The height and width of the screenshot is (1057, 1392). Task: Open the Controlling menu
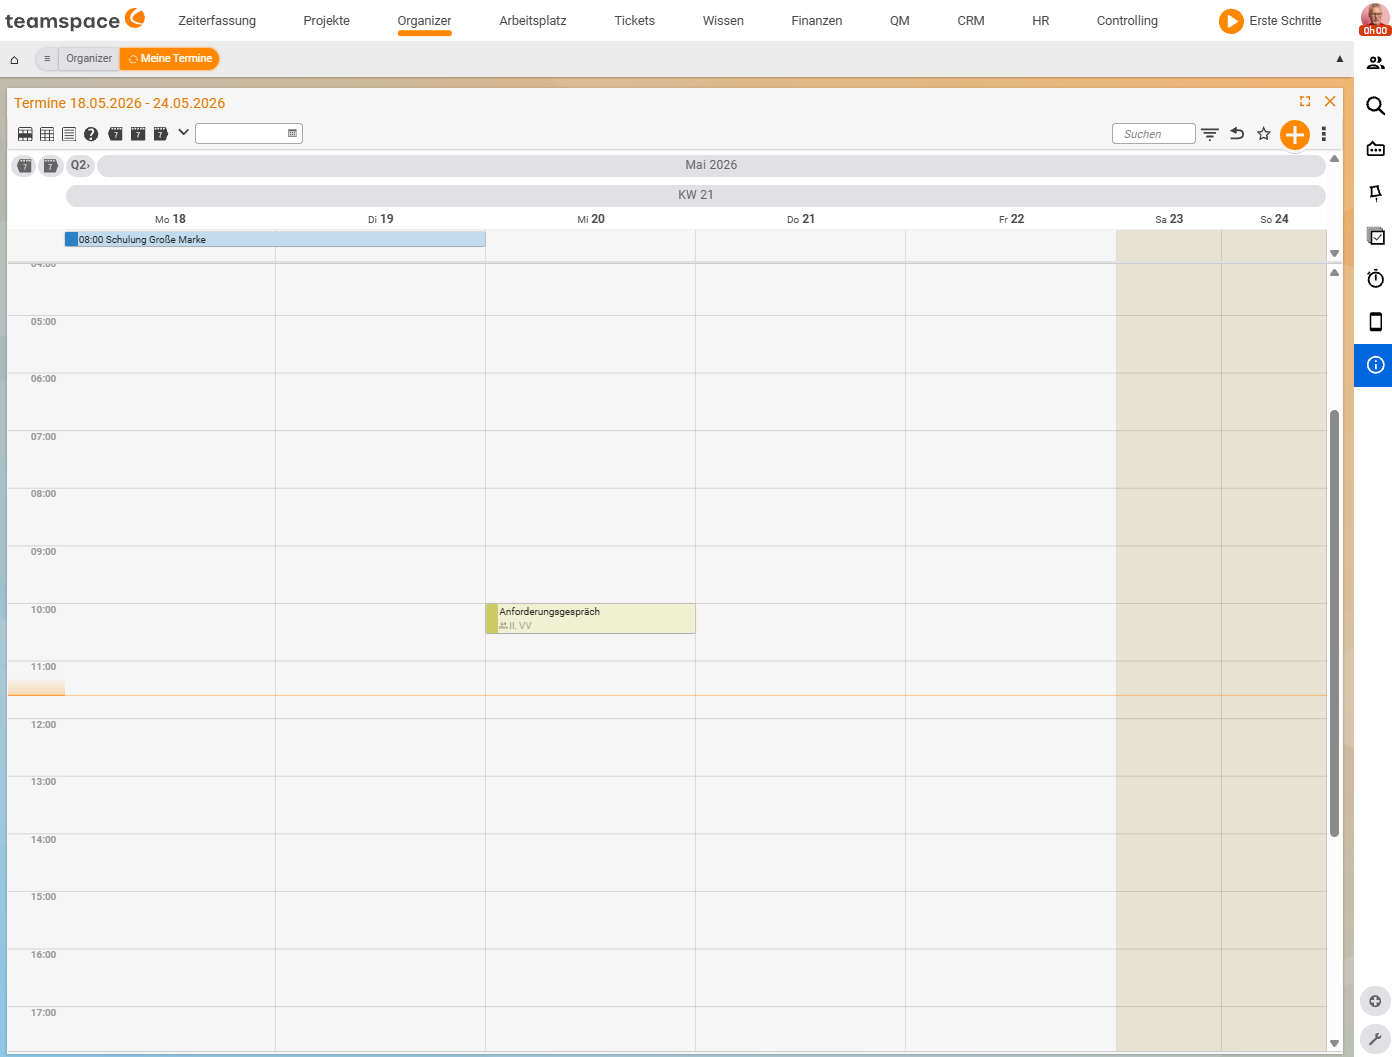click(x=1127, y=20)
